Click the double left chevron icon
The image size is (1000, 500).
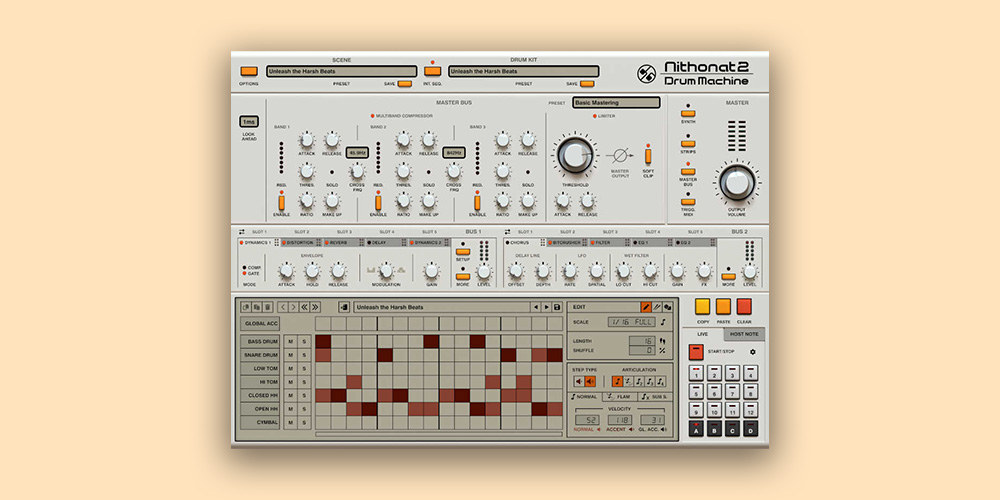tap(304, 307)
